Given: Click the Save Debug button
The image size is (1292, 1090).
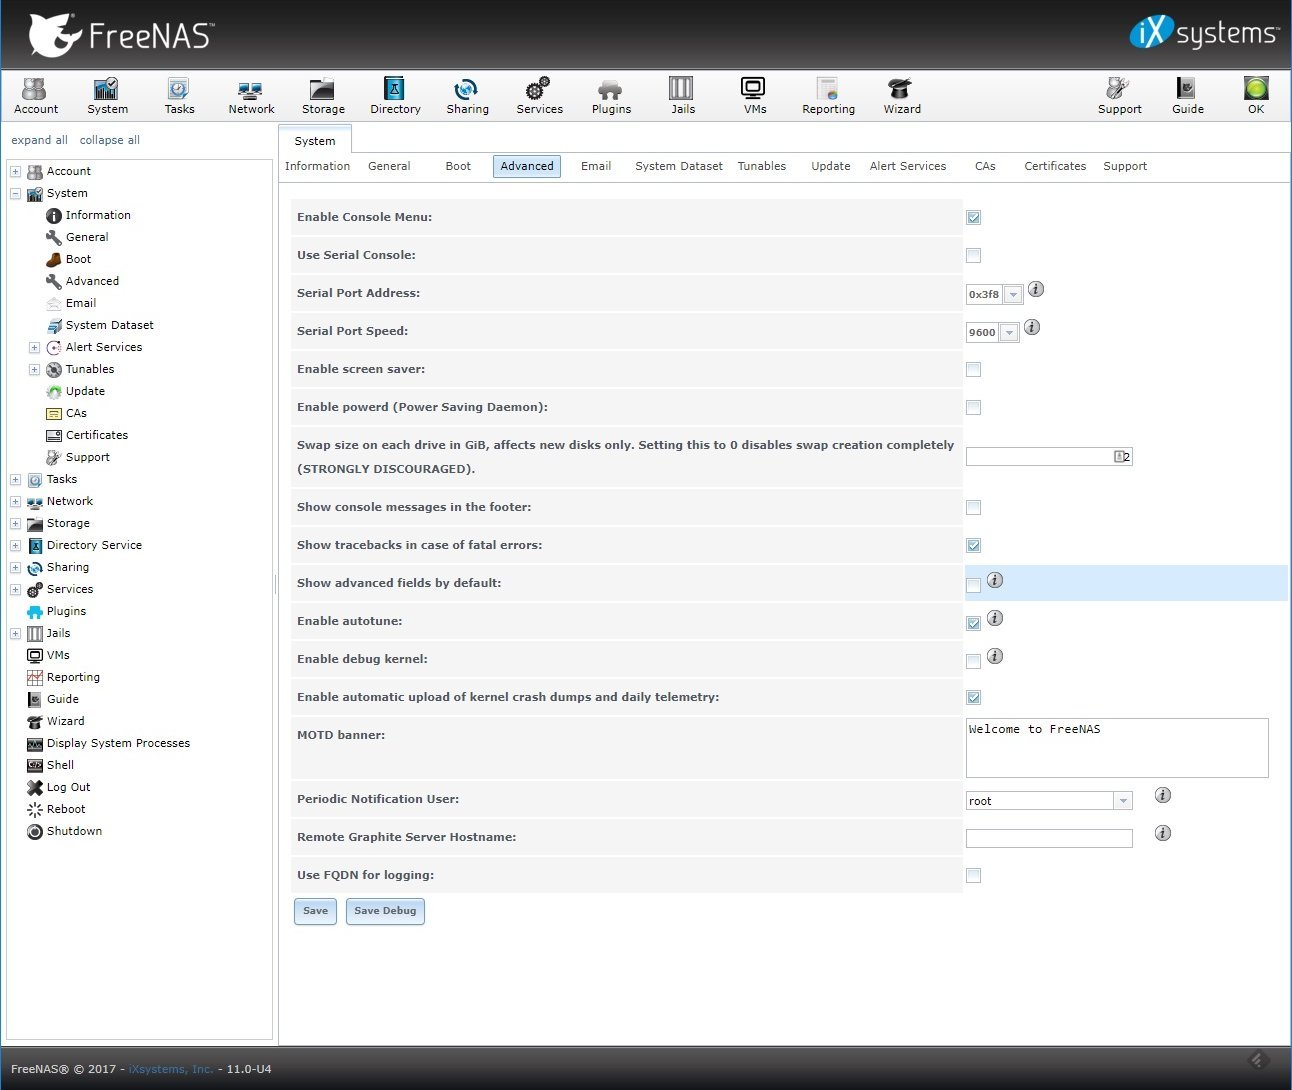Looking at the screenshot, I should tap(385, 911).
